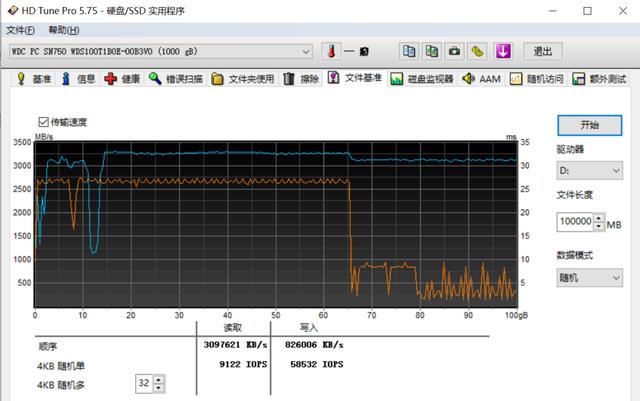Image resolution: width=640 pixels, height=401 pixels.
Task: Close the HD Tune Pro window
Action: (623, 11)
